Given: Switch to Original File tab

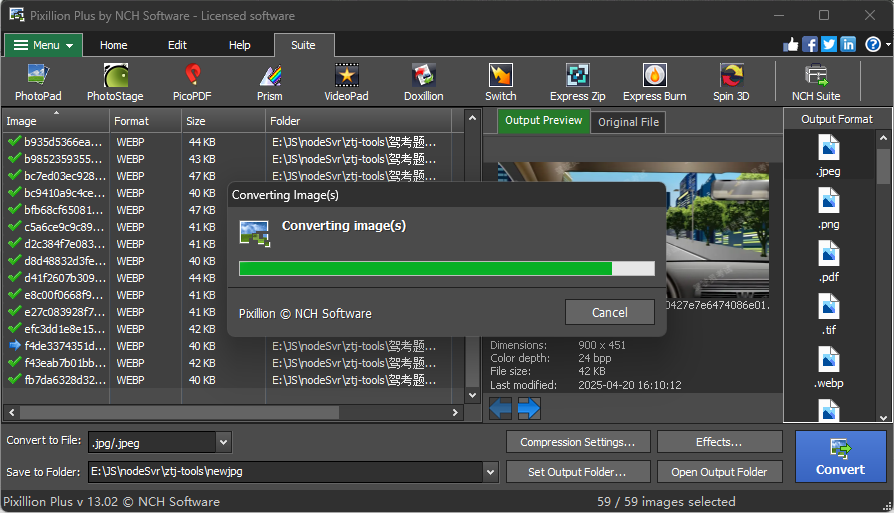Looking at the screenshot, I should click(628, 122).
